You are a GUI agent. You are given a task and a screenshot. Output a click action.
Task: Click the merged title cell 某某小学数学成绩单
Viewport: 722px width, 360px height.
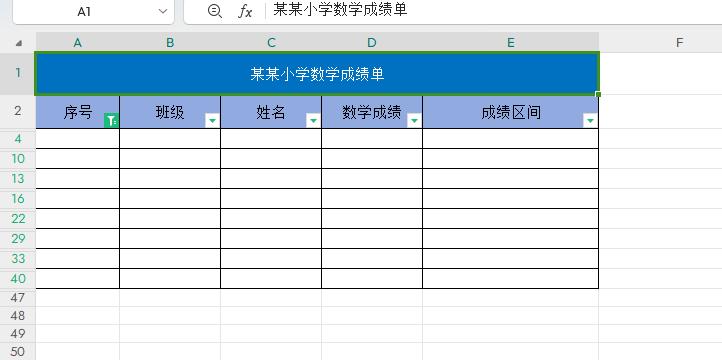[x=317, y=74]
